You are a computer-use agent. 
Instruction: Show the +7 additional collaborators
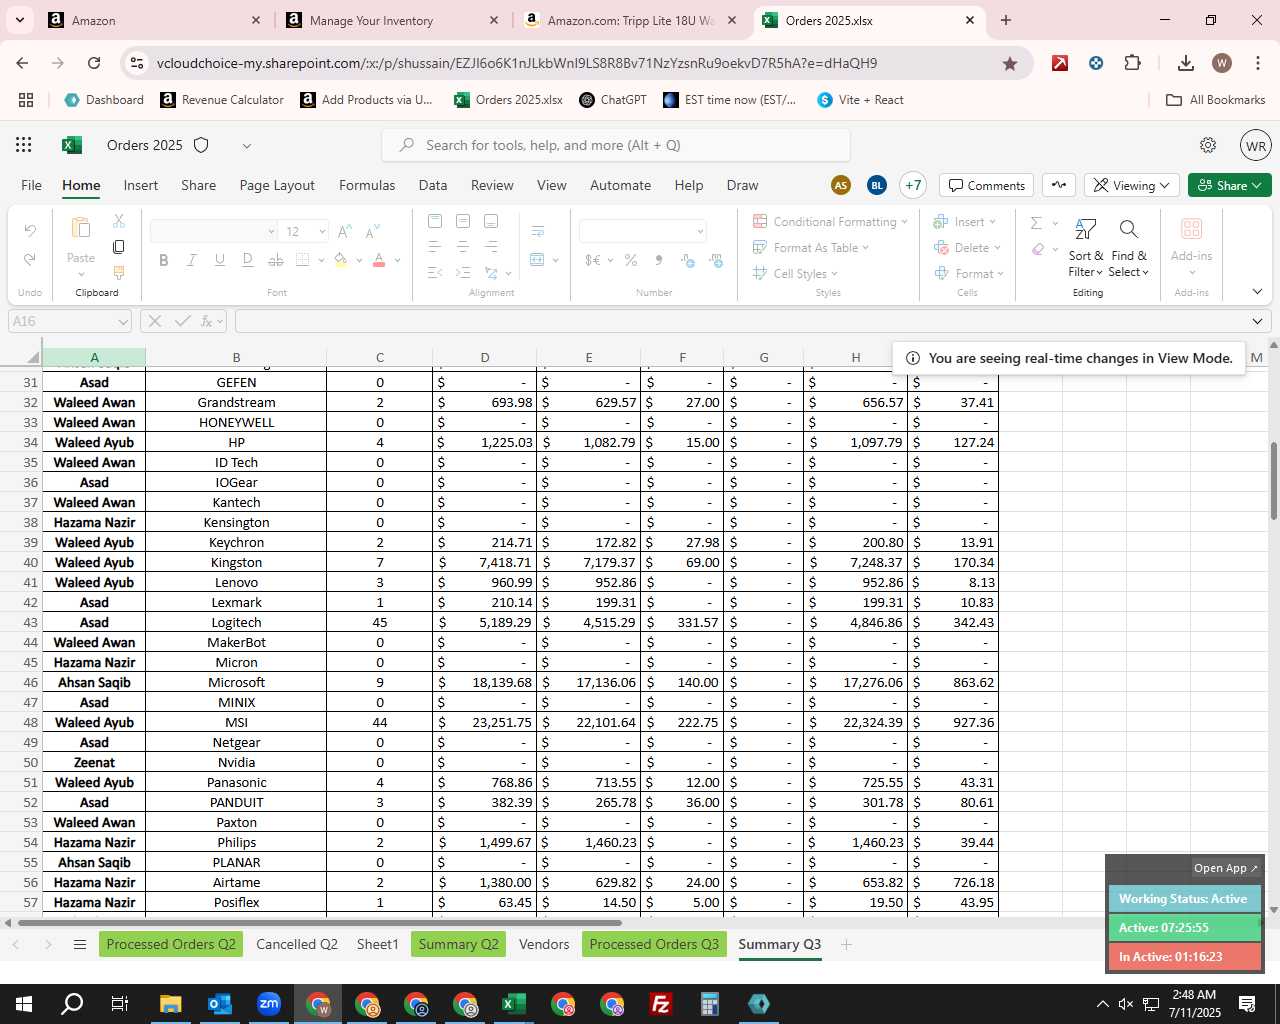click(x=913, y=185)
